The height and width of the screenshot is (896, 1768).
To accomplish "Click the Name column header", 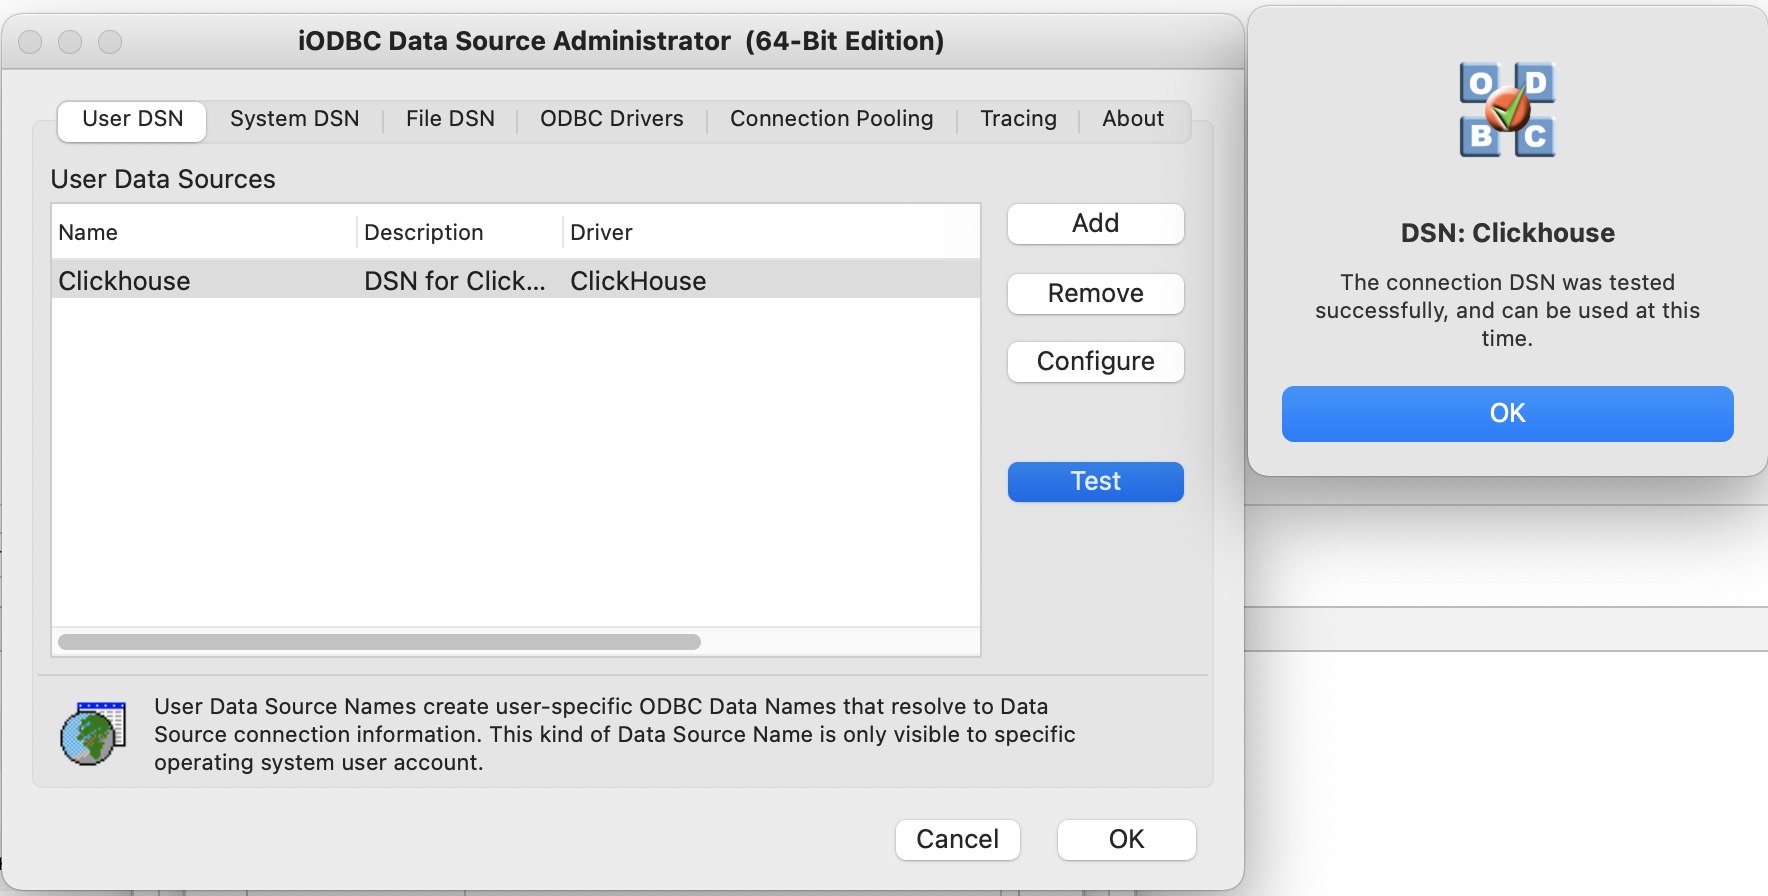I will point(204,232).
